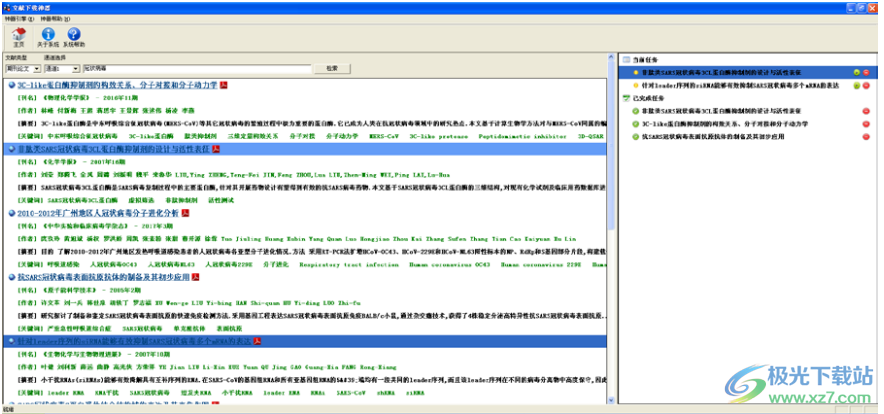Click keyword 虚拟筛选 in the second result
884x414 pixels.
point(141,200)
